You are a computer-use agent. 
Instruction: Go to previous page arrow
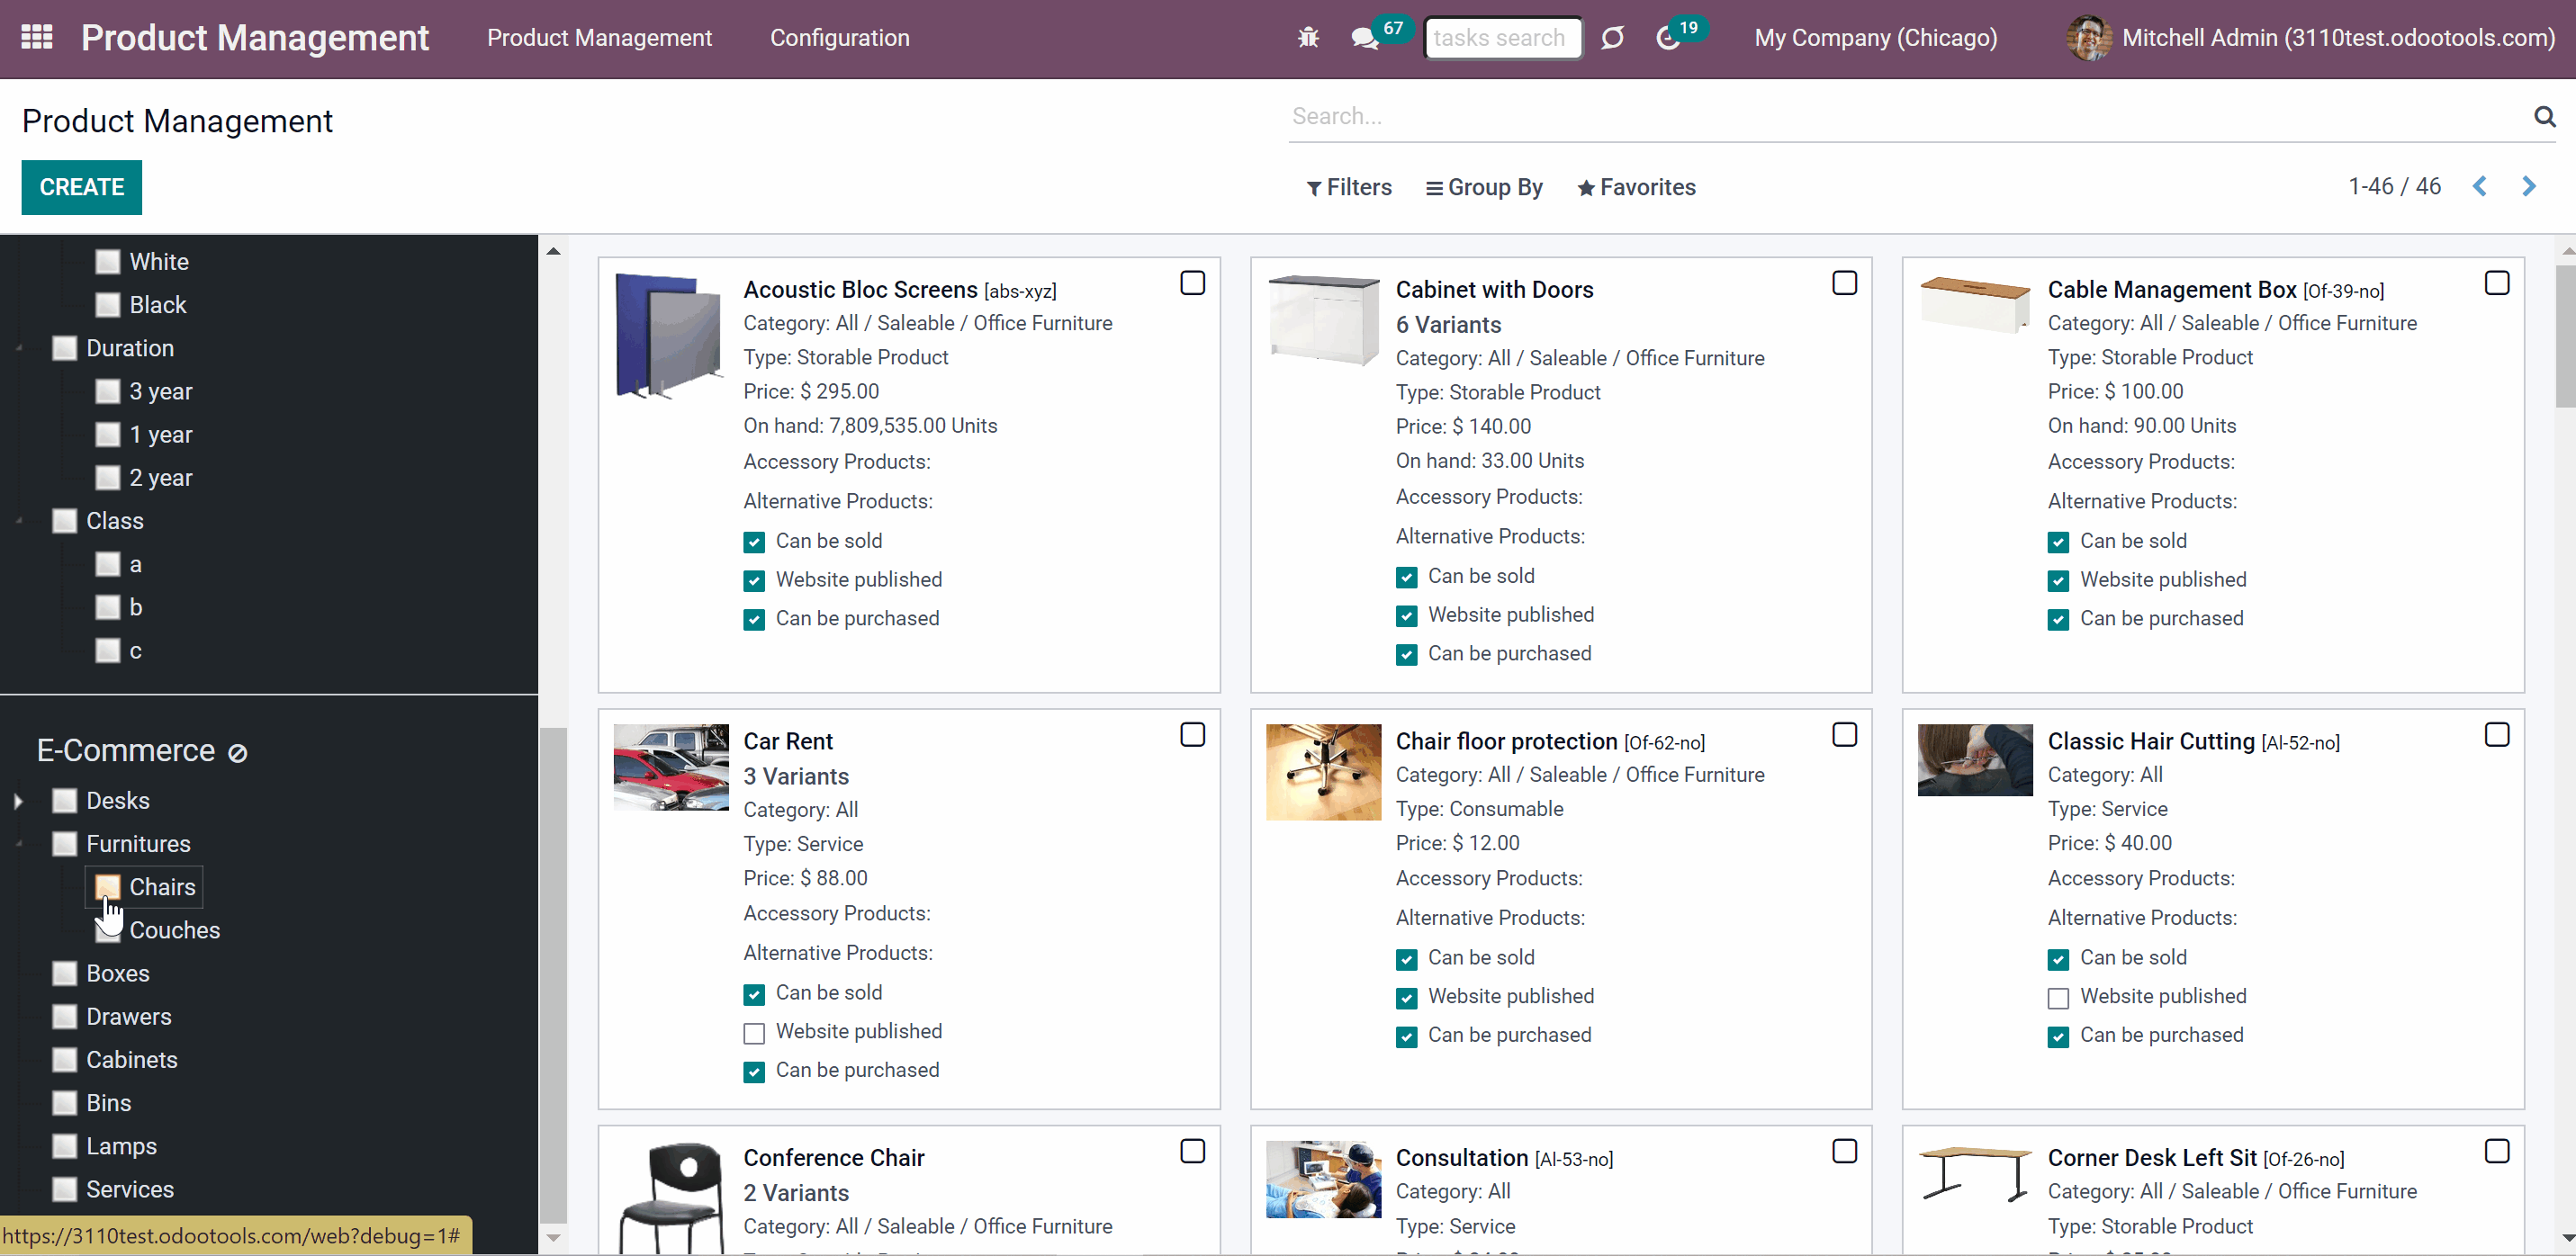click(2480, 186)
